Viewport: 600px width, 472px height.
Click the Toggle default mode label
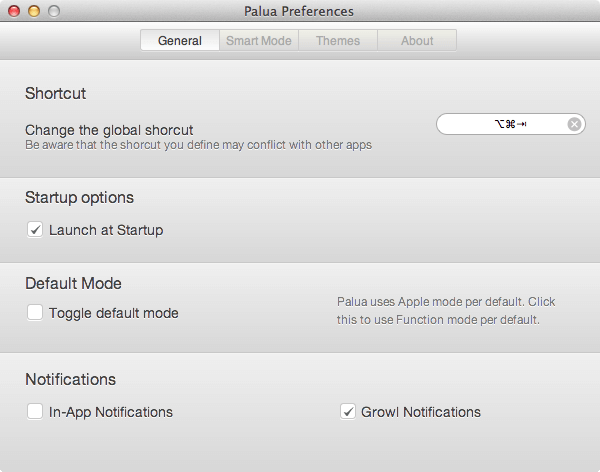(114, 313)
